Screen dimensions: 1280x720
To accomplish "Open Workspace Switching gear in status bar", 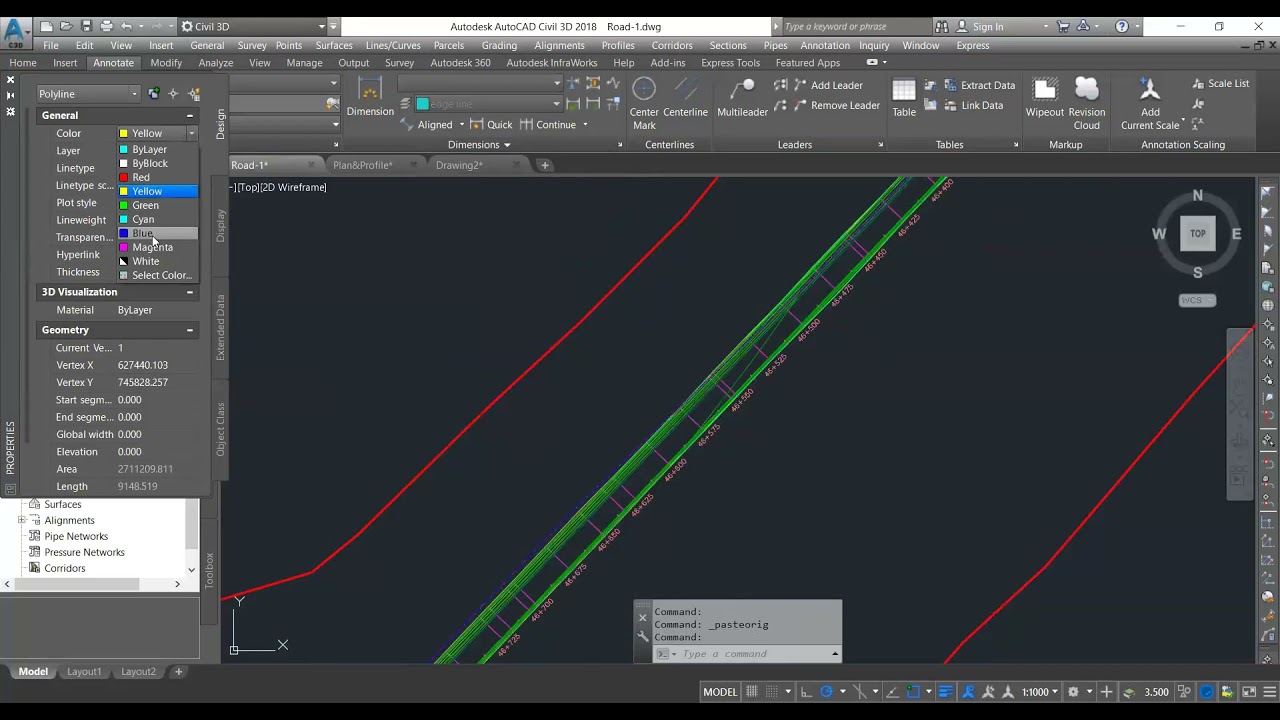I will click(x=1073, y=692).
